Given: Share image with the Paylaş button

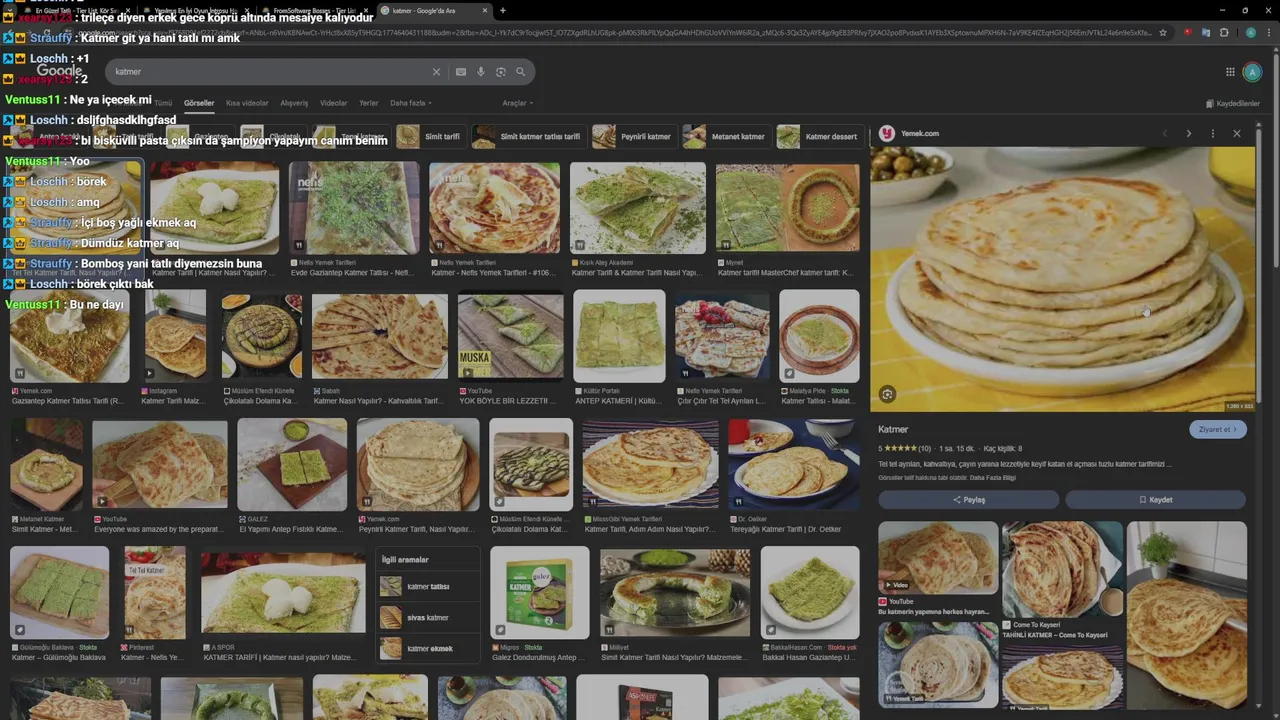Looking at the screenshot, I should point(968,500).
